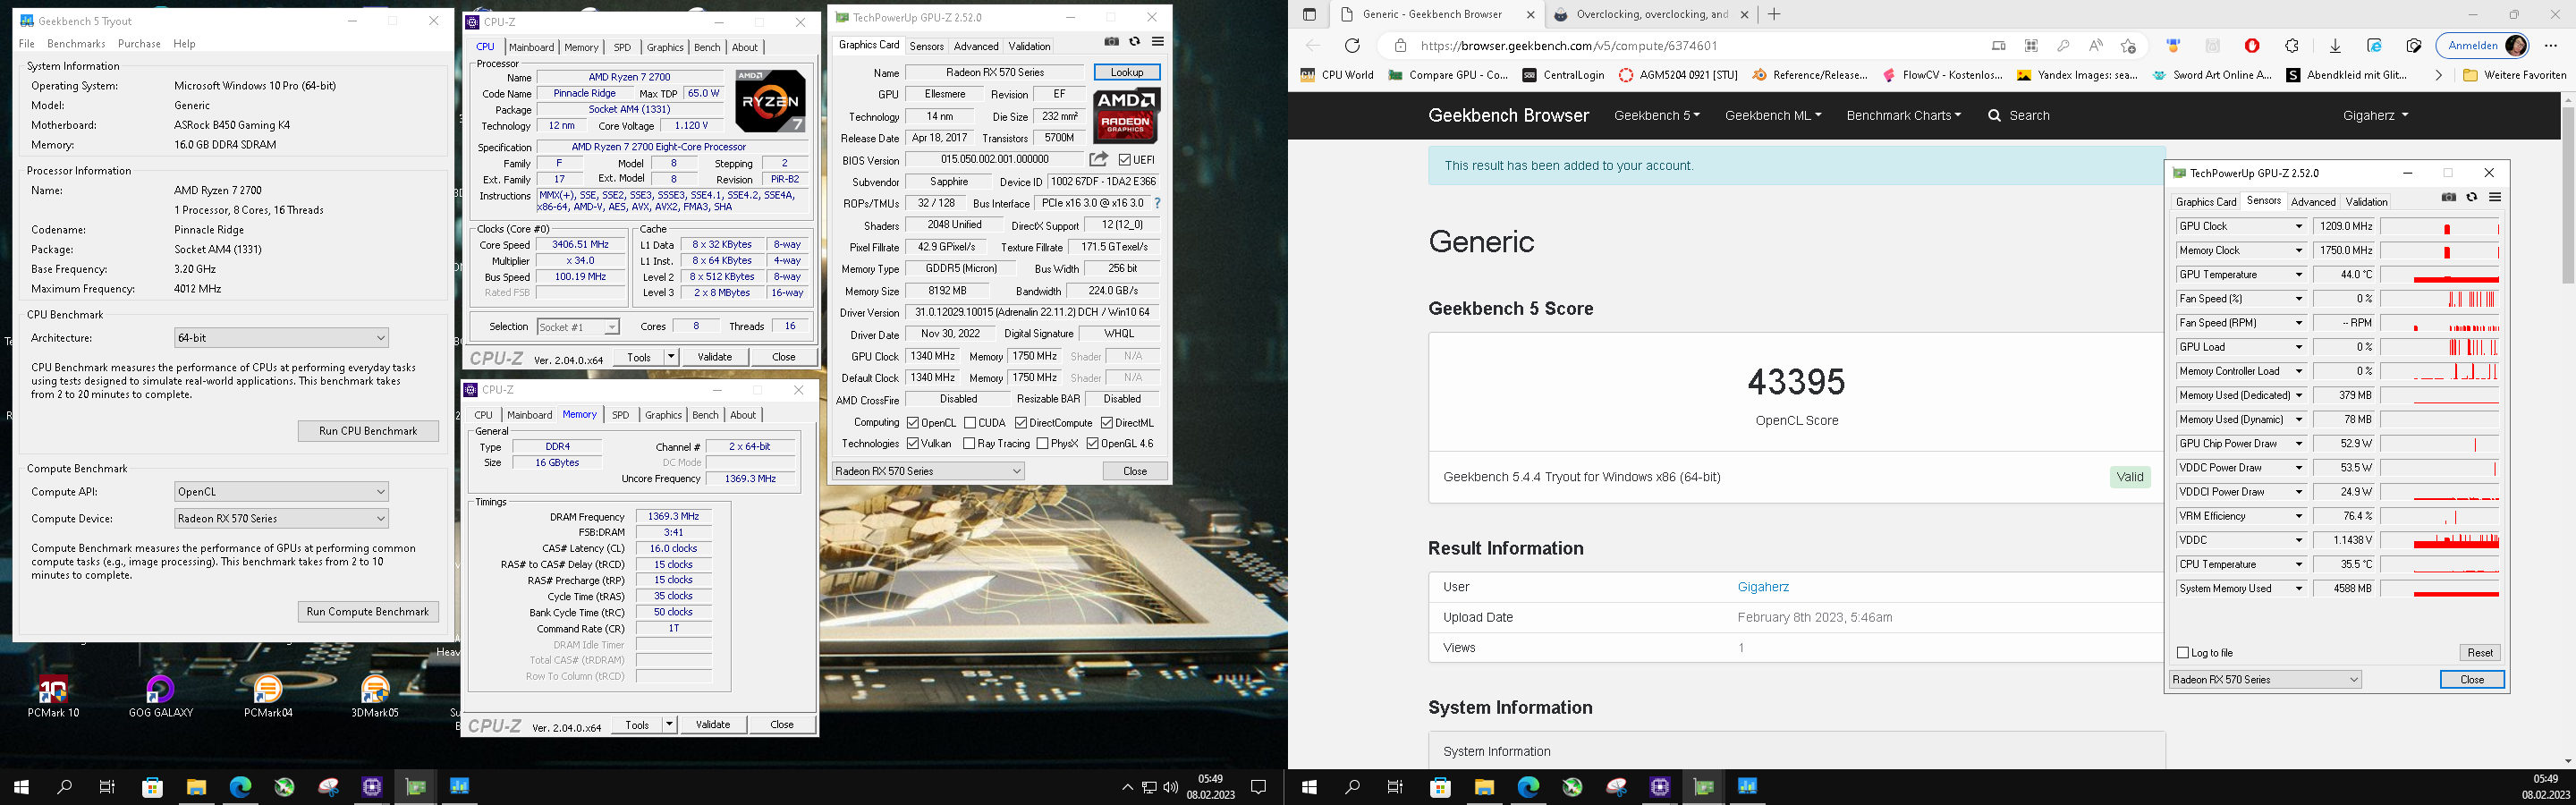Click the browser back arrow
Viewport: 2576px width, 805px height.
point(1313,46)
